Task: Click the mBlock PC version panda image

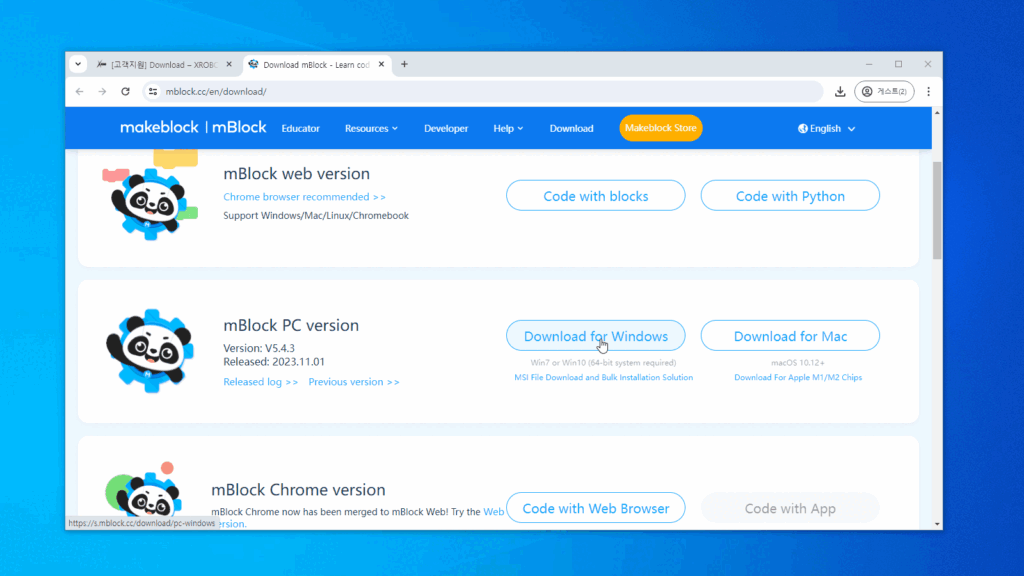Action: coord(150,350)
